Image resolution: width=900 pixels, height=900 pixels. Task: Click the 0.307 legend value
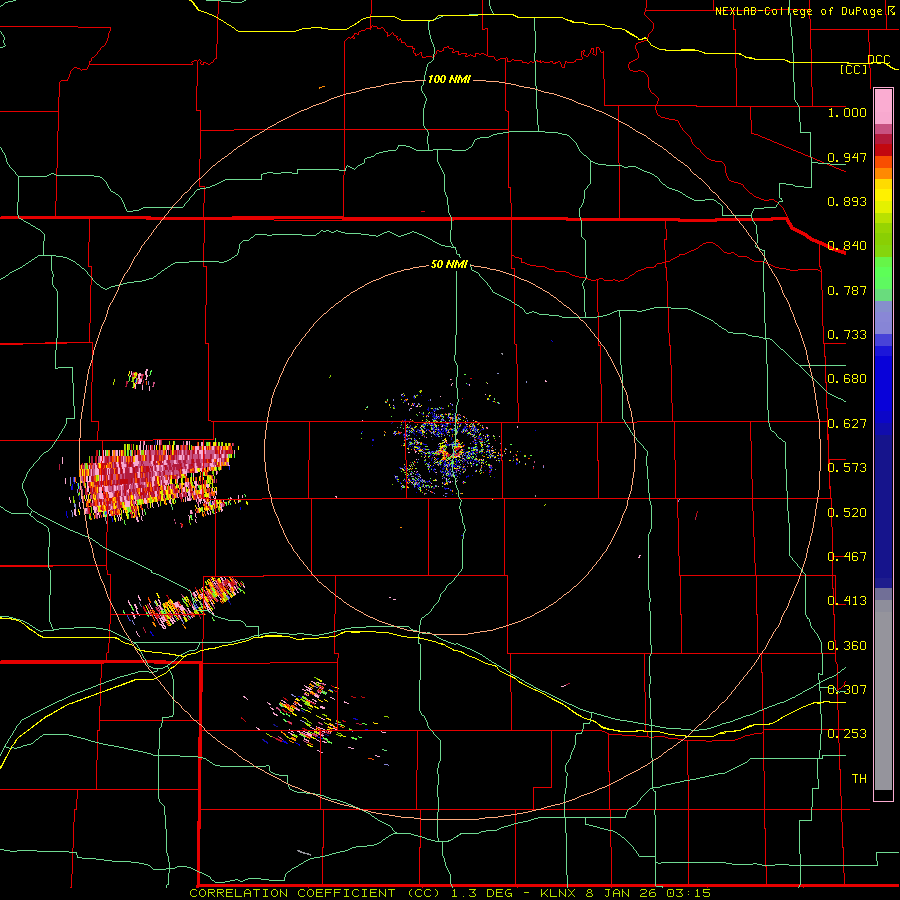pyautogui.click(x=847, y=690)
